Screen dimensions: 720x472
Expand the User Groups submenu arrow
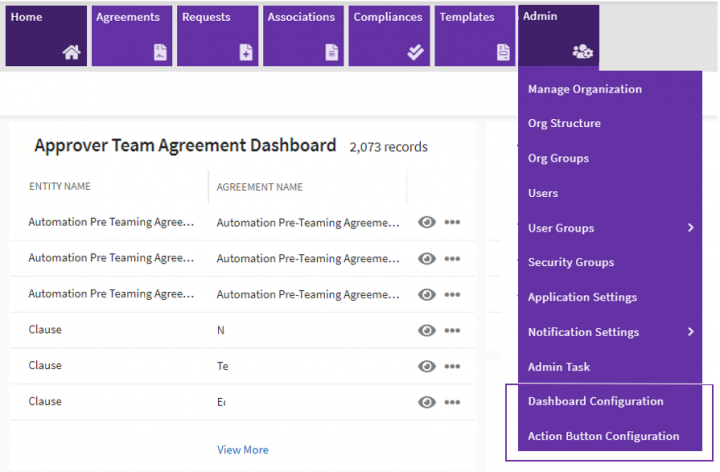[691, 228]
